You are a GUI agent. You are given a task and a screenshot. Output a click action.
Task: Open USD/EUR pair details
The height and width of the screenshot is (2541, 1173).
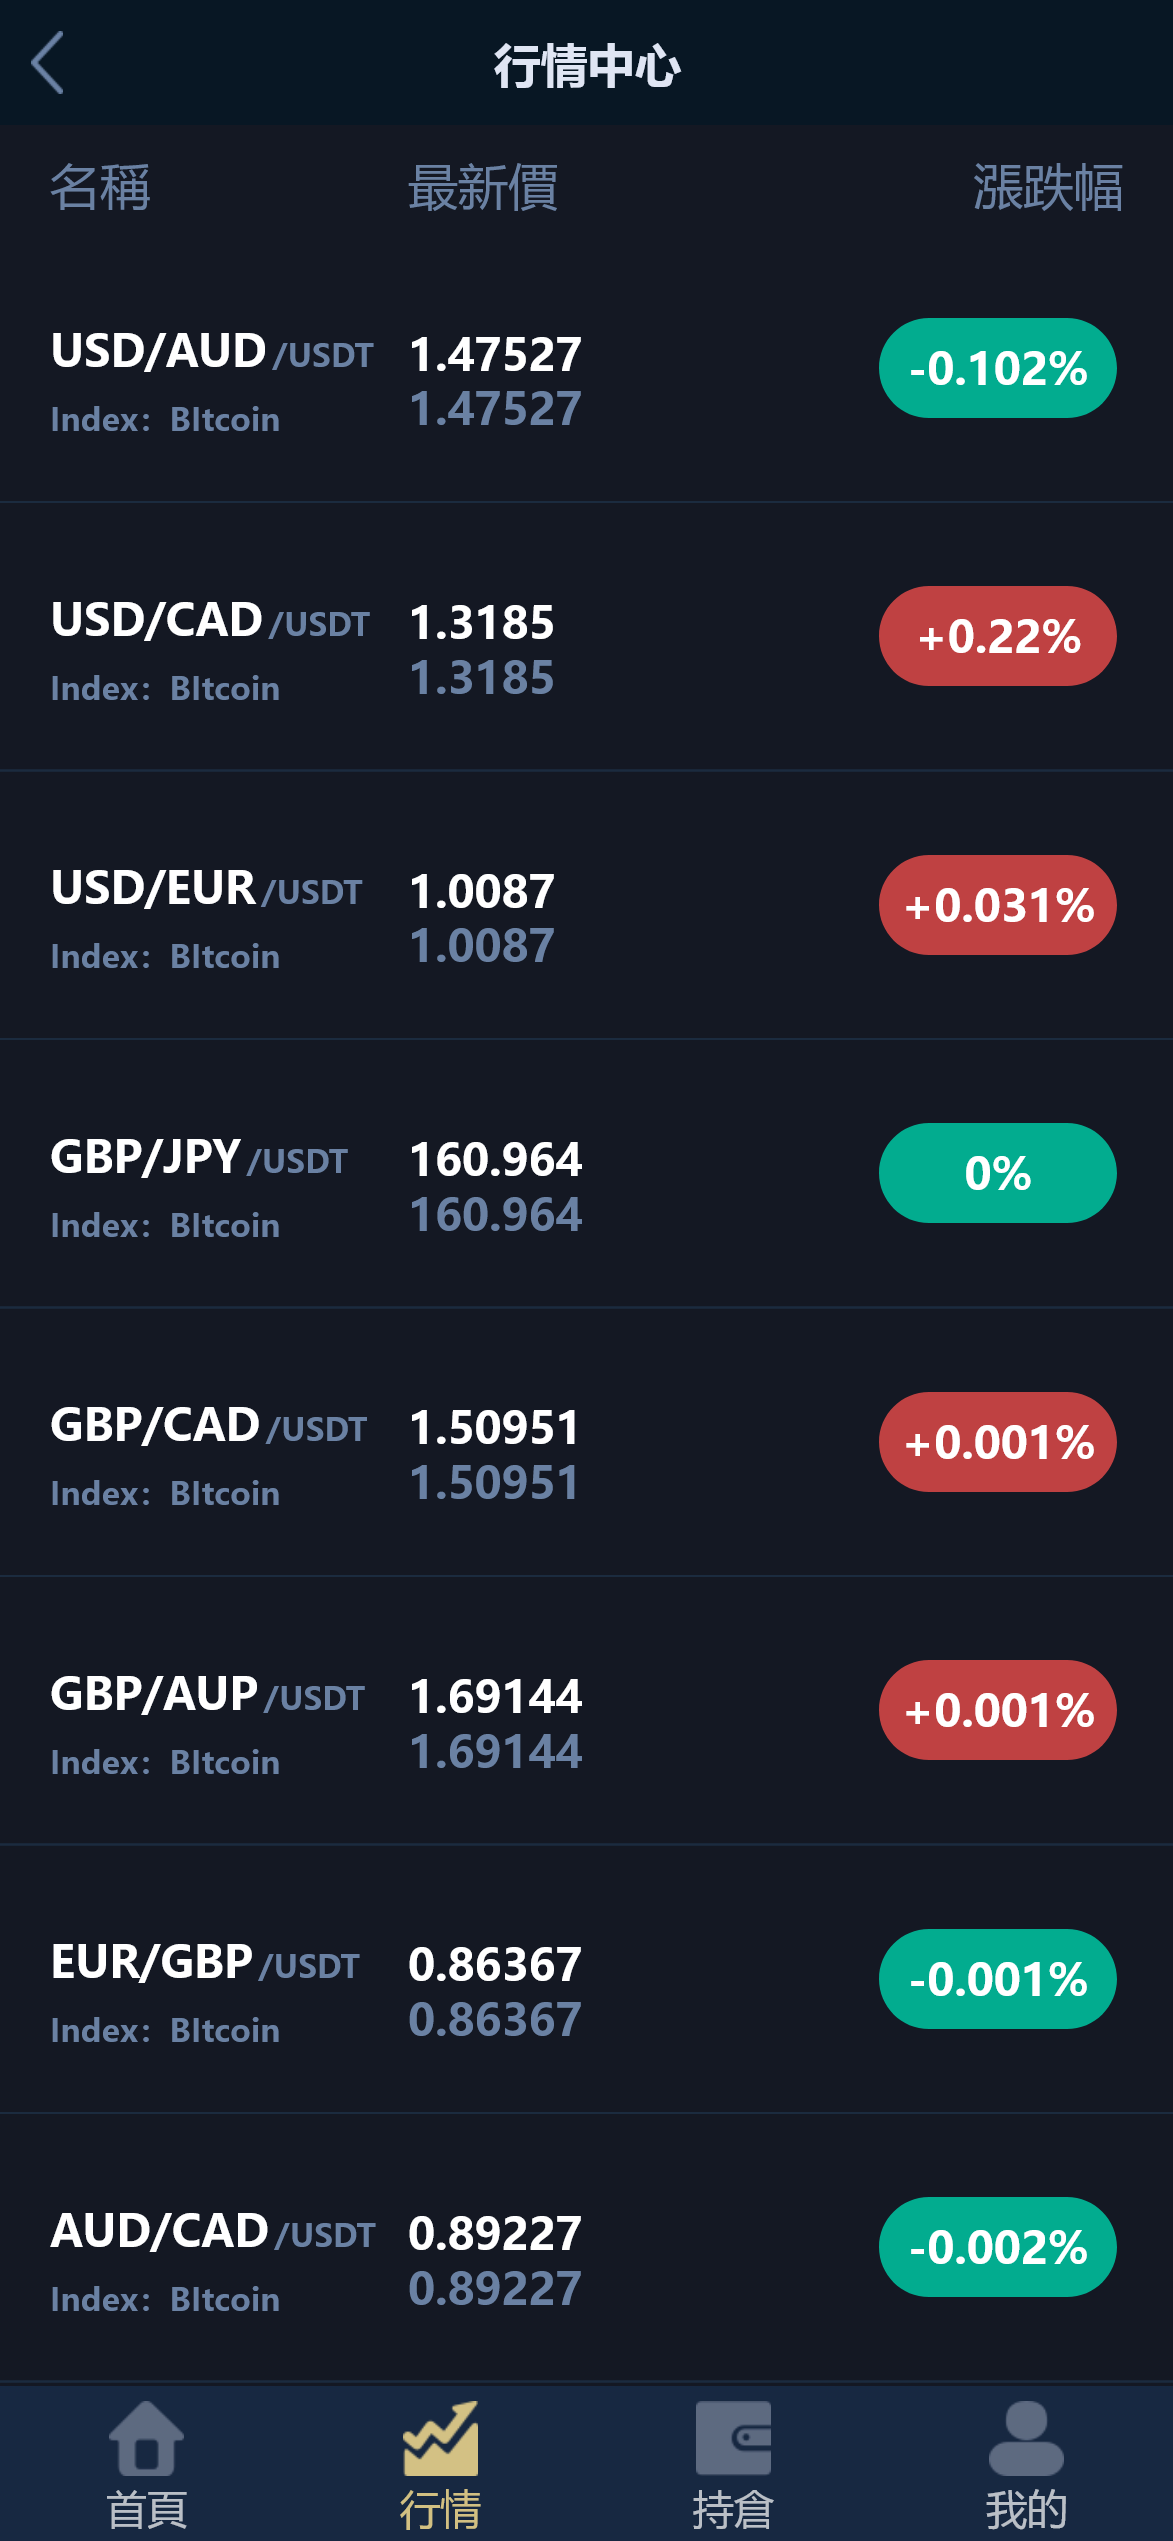[154, 889]
